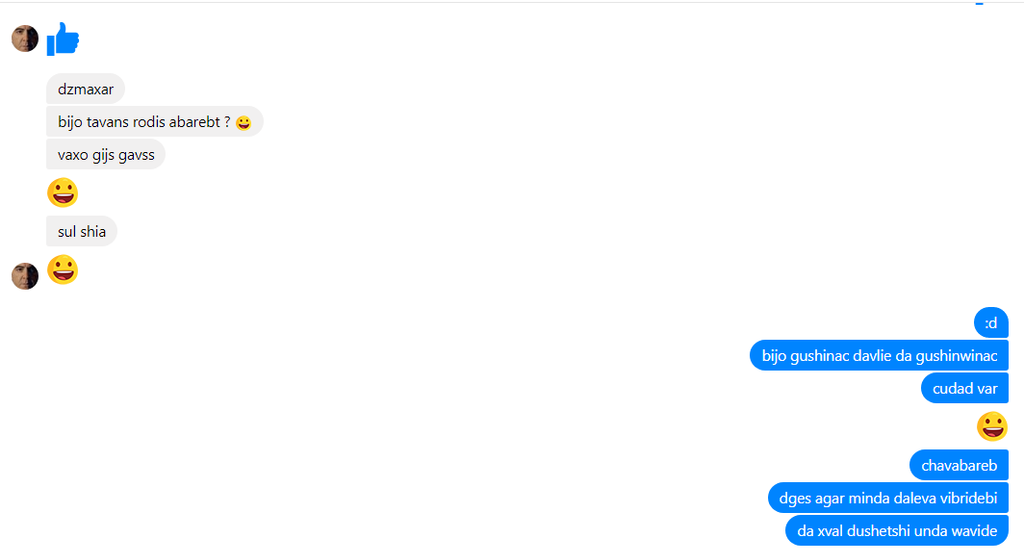Click the avatar beside the last received emoji

click(x=25, y=276)
